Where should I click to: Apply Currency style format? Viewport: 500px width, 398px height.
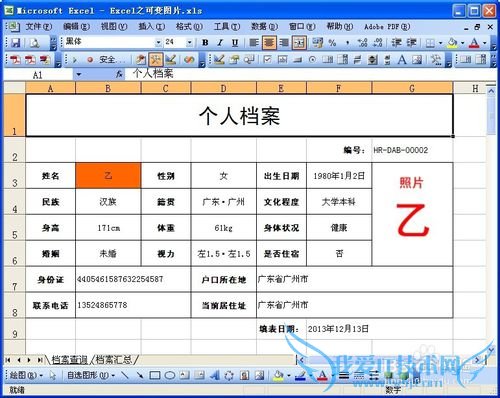(x=317, y=42)
